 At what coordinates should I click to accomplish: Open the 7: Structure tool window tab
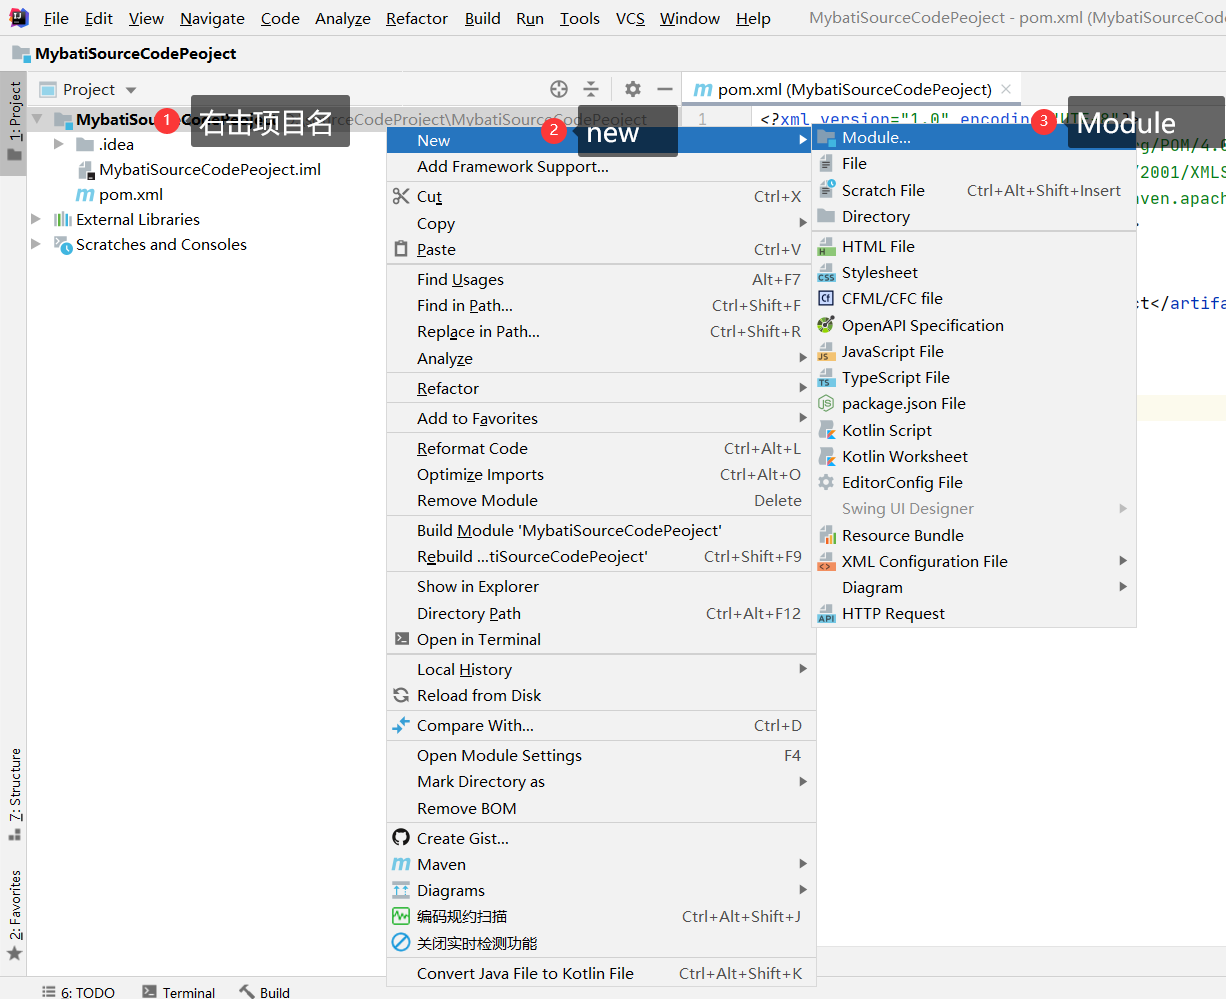pyautogui.click(x=14, y=795)
